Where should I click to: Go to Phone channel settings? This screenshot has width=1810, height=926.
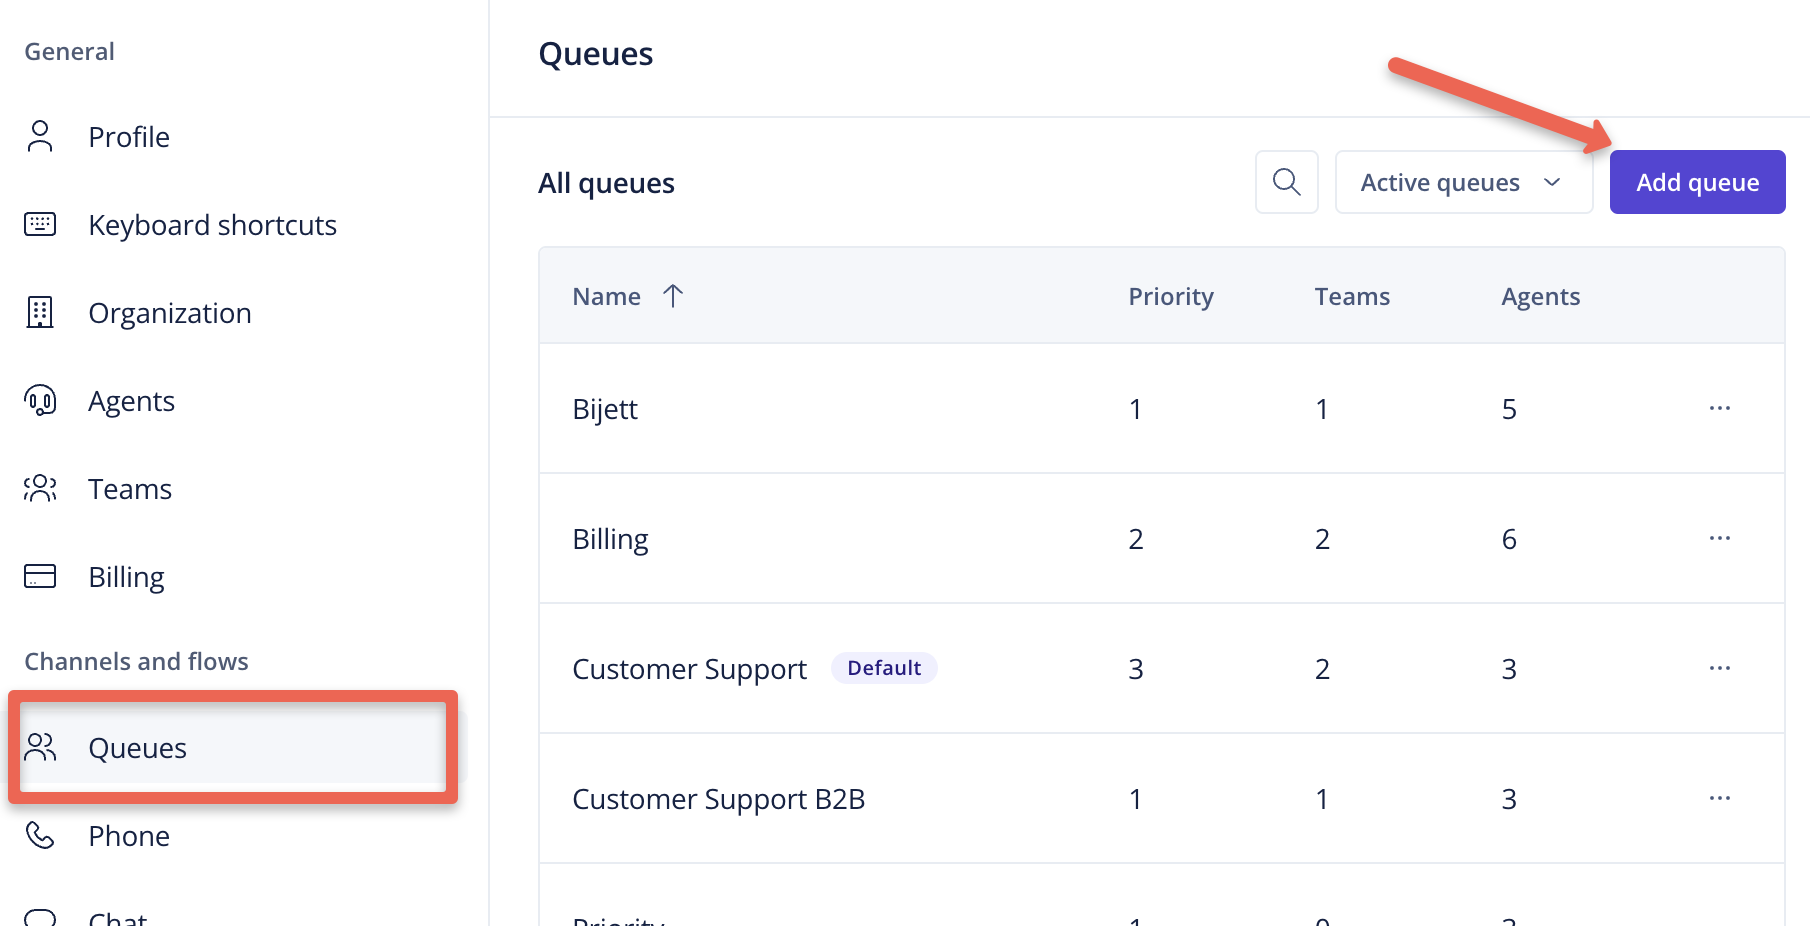(129, 836)
